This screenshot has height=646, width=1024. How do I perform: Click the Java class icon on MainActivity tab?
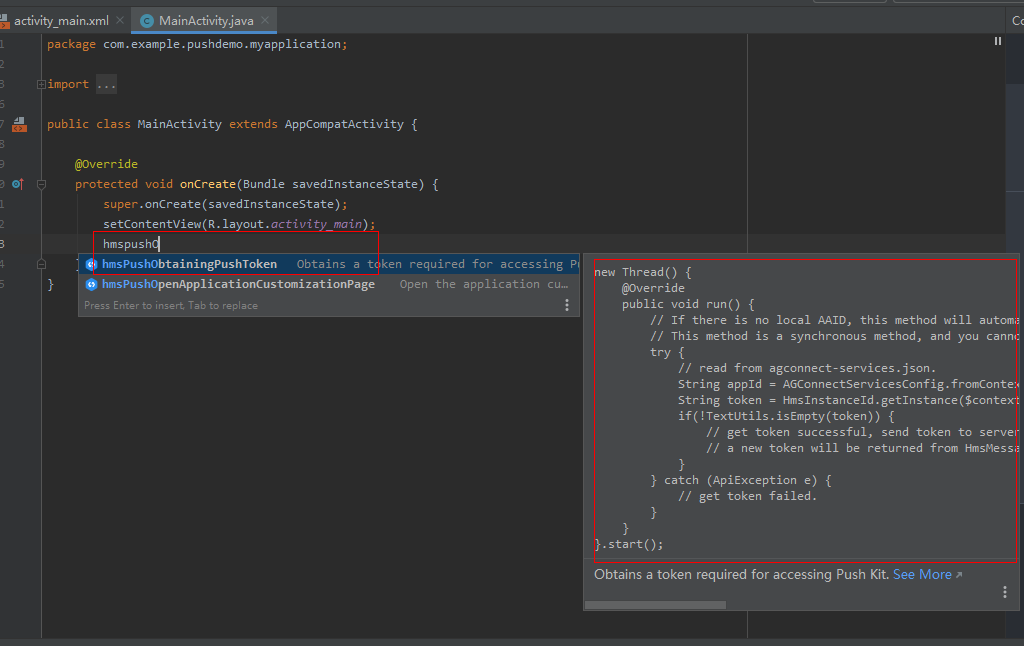(147, 20)
